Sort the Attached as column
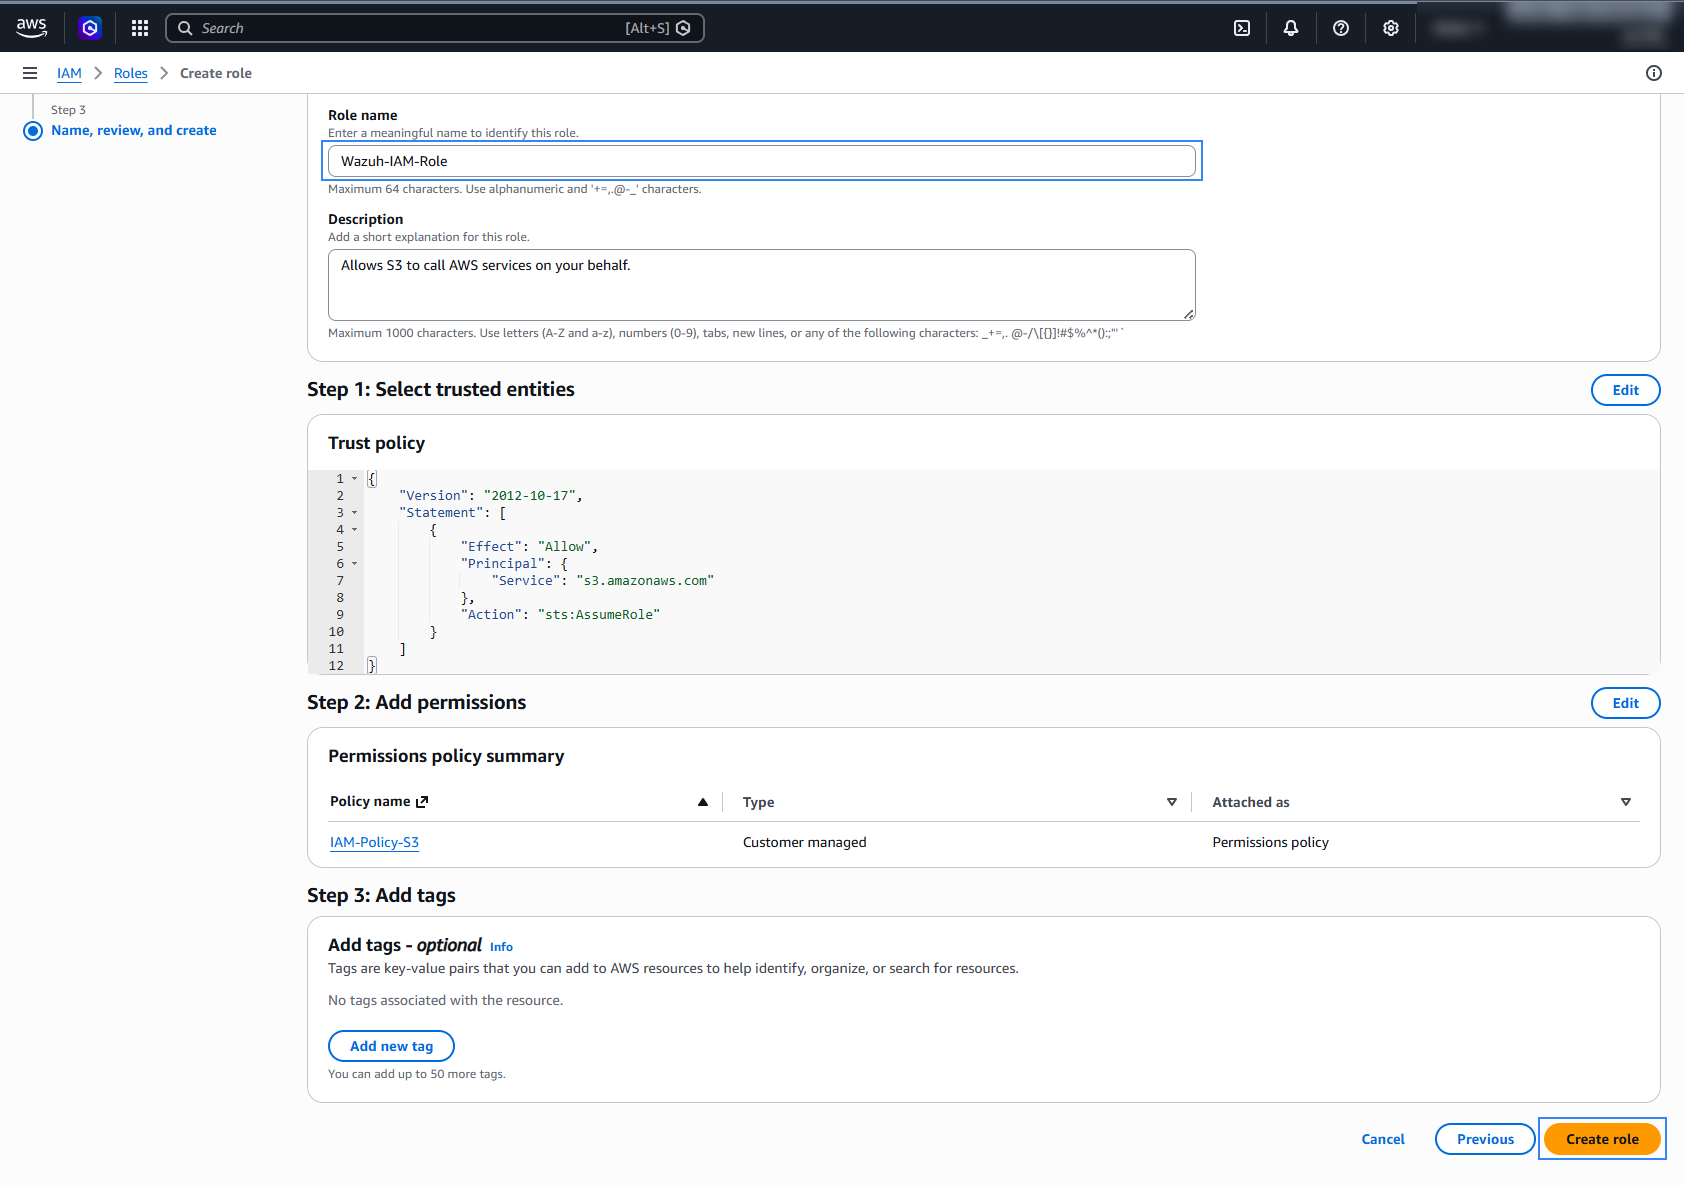 [1626, 802]
